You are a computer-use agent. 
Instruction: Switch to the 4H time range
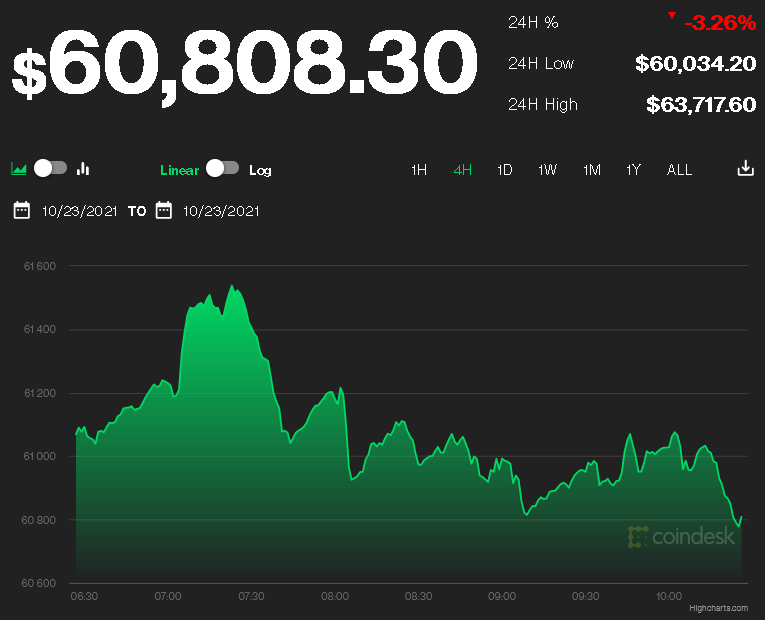pyautogui.click(x=463, y=170)
